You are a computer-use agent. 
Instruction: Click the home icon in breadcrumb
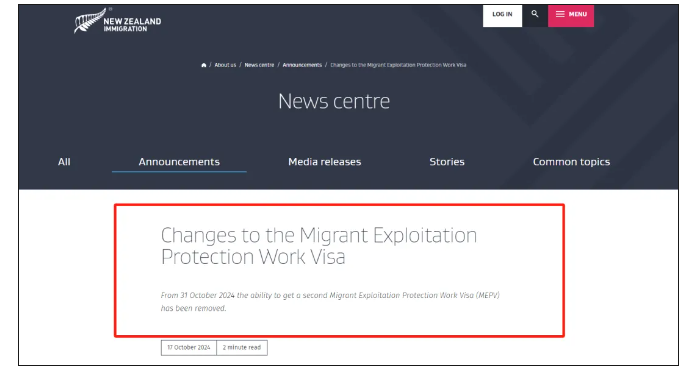[x=203, y=65]
